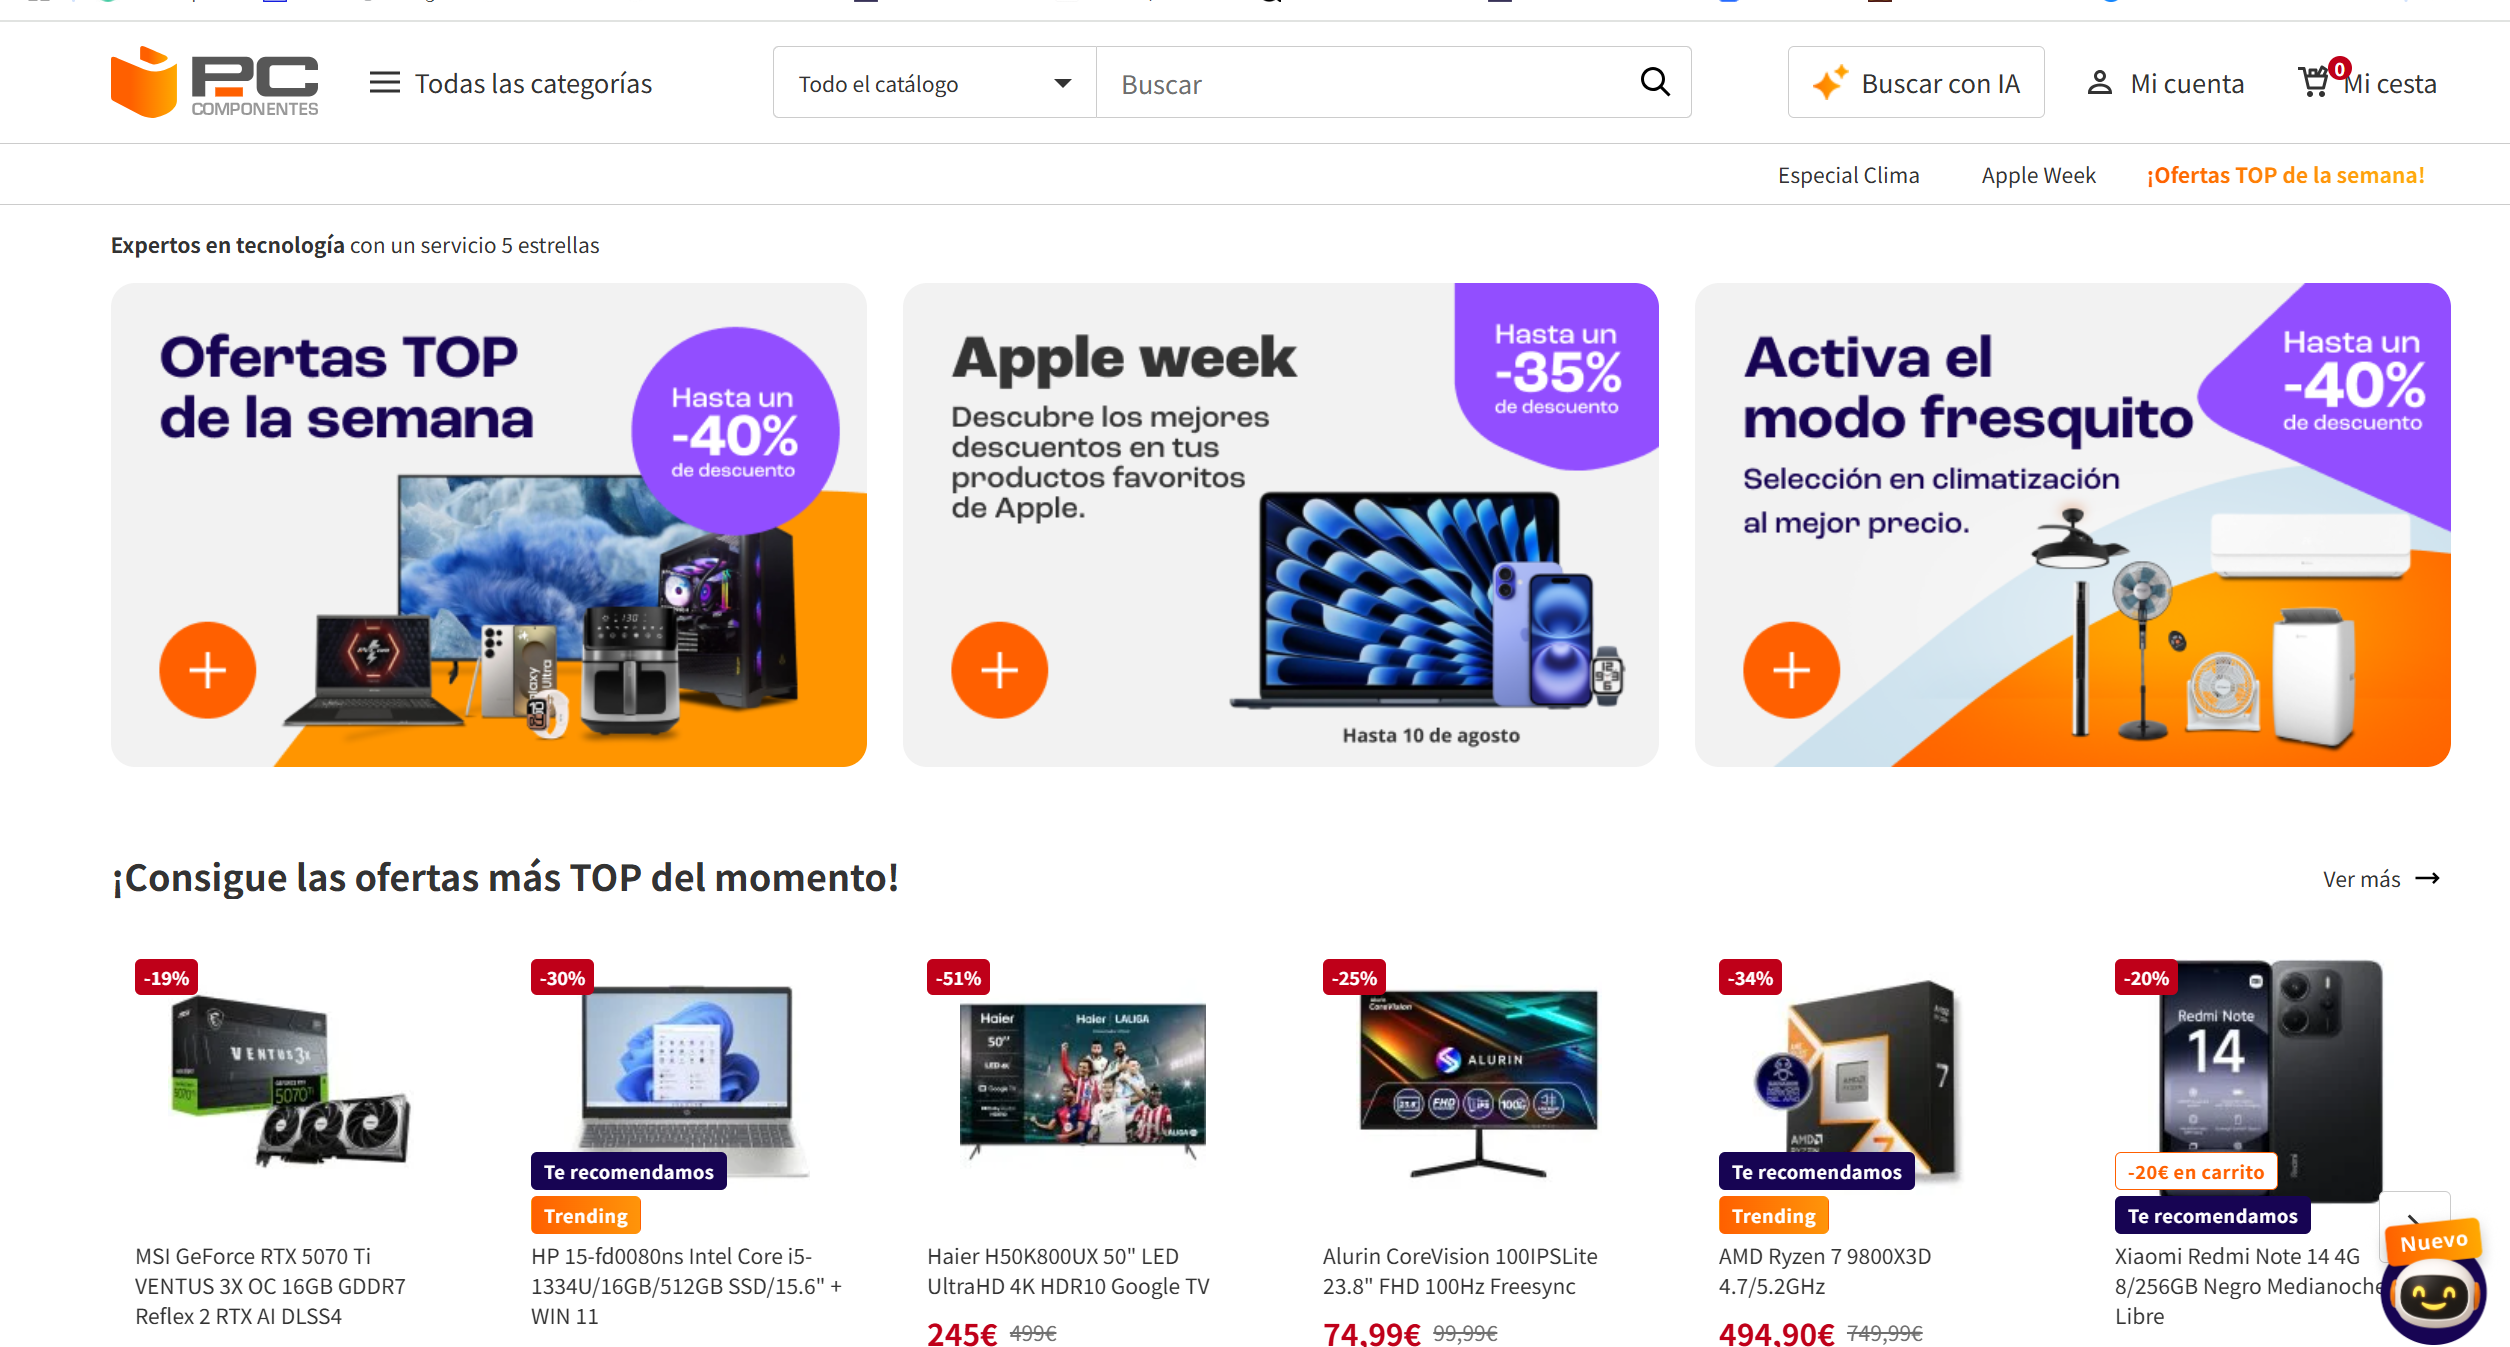Open the hamburger menu icon beside Todas las categorías
2510x1347 pixels.
[x=384, y=83]
